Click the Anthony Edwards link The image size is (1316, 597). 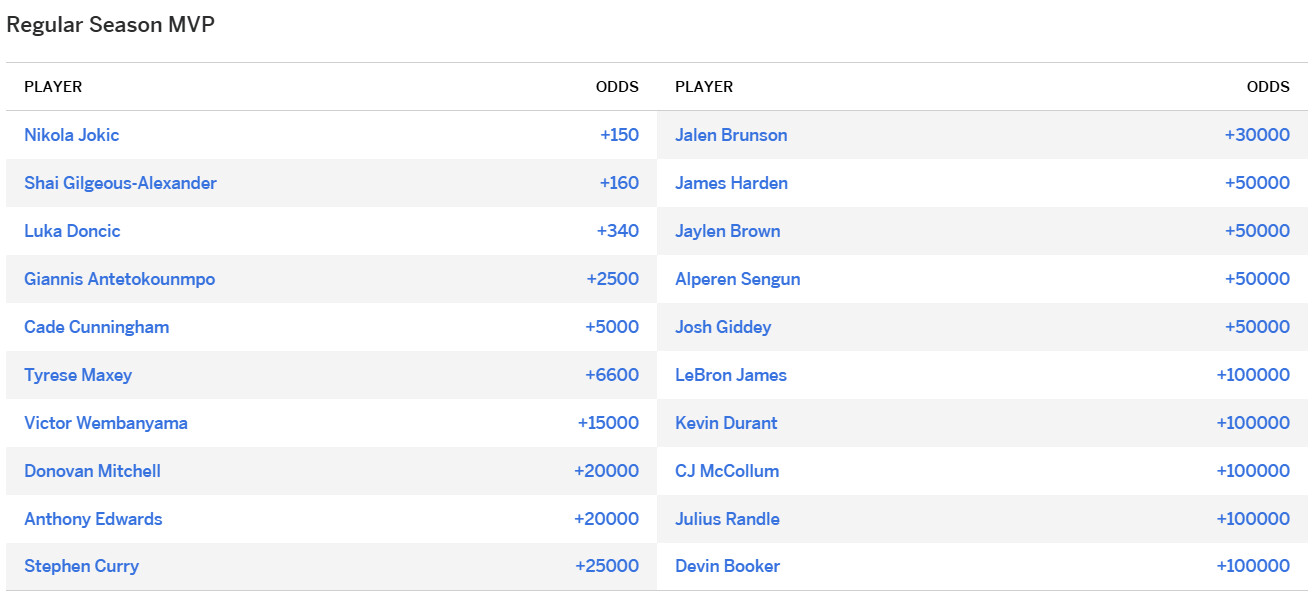(93, 519)
